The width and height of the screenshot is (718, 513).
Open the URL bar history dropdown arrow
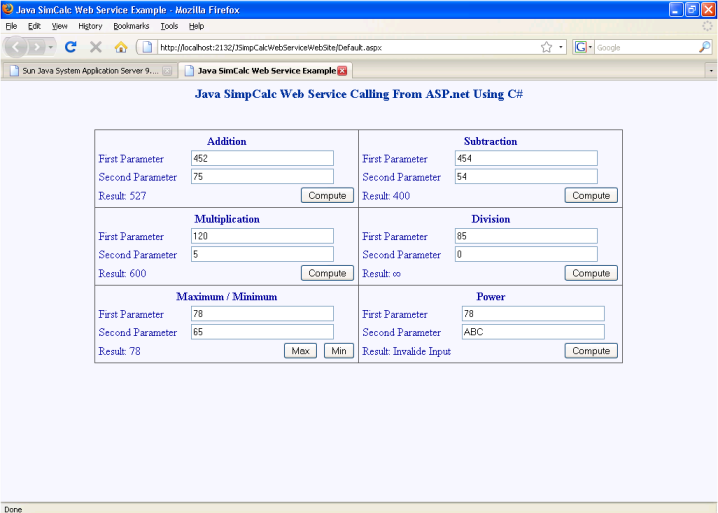561,47
